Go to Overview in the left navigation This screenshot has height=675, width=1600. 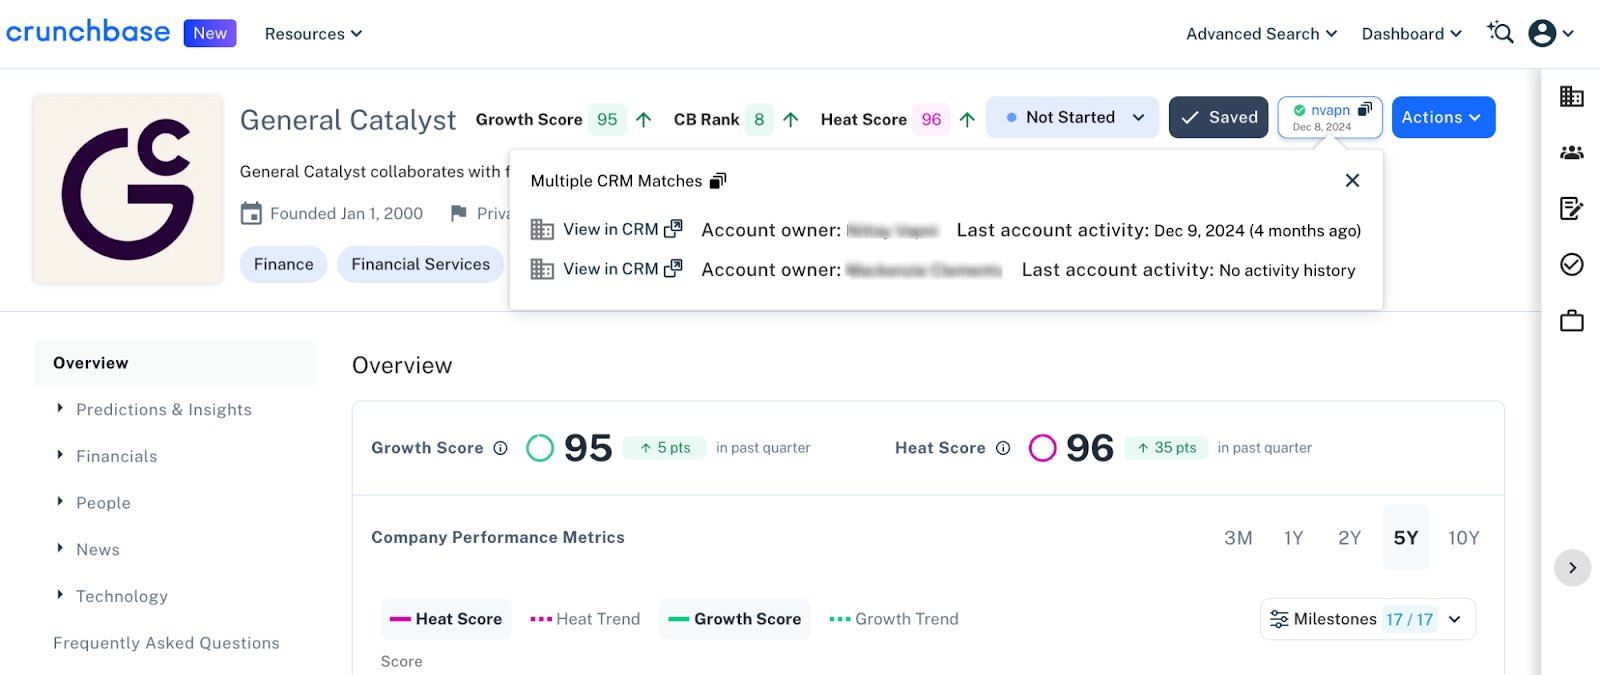(174, 363)
